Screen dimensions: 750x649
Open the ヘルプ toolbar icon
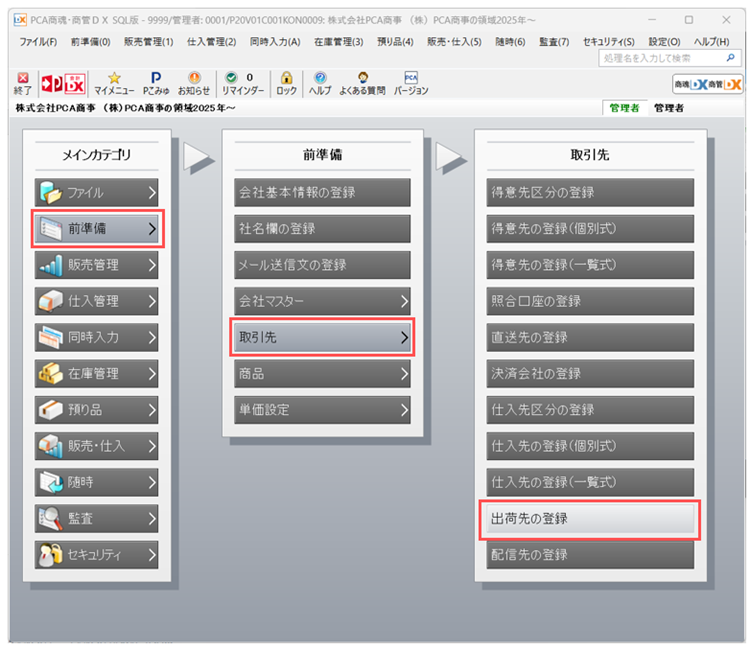point(320,82)
